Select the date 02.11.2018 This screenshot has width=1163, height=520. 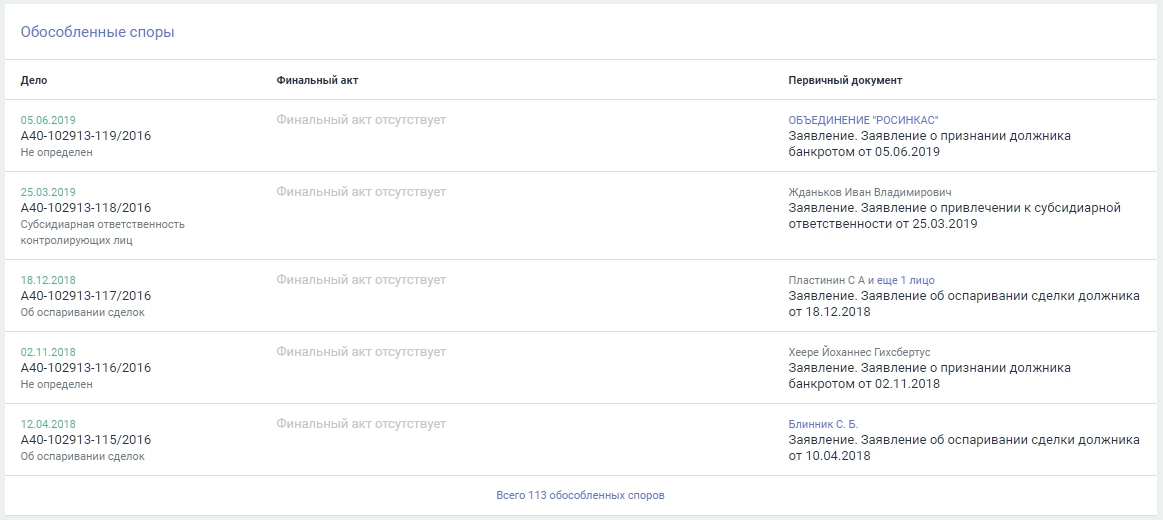pos(48,352)
